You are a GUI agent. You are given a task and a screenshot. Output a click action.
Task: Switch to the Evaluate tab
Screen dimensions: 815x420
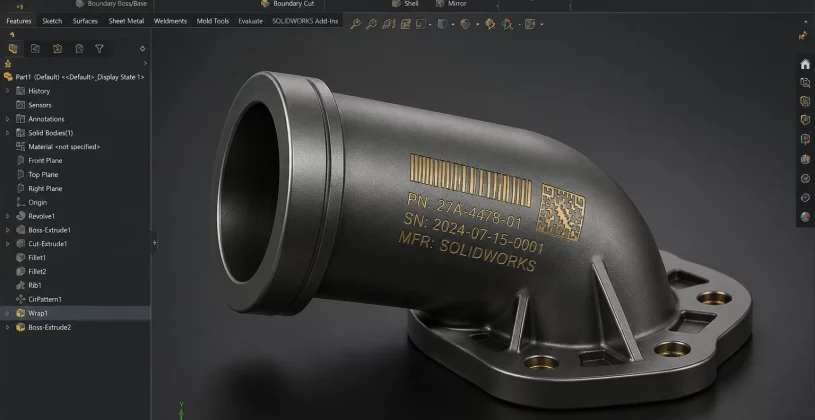pyautogui.click(x=251, y=21)
